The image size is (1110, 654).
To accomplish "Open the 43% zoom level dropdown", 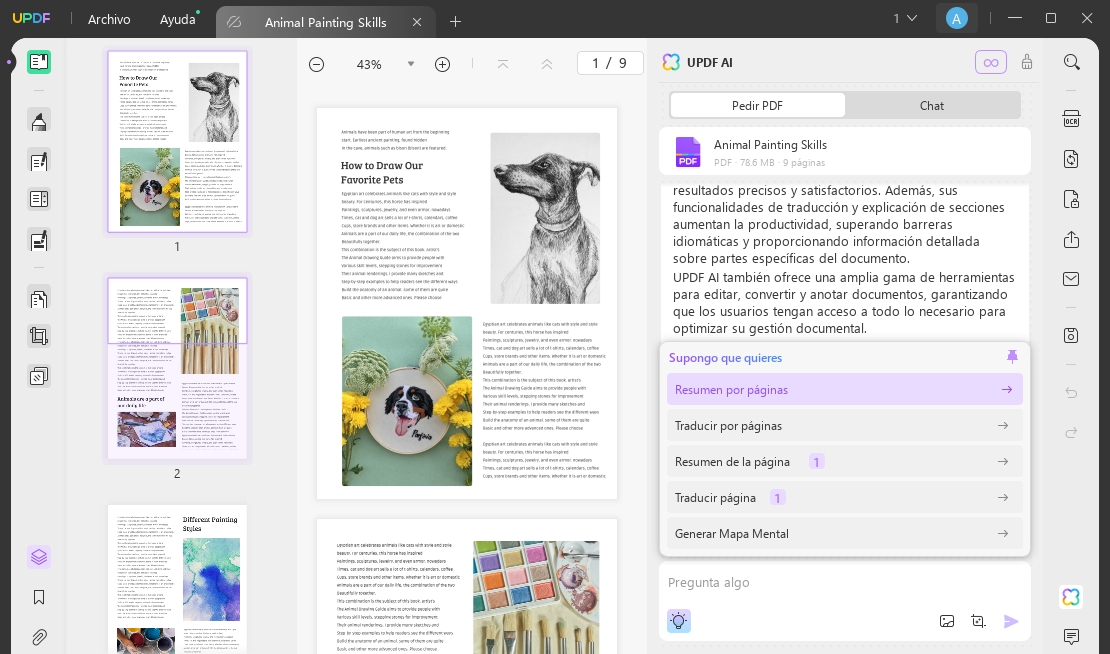I will pos(411,64).
